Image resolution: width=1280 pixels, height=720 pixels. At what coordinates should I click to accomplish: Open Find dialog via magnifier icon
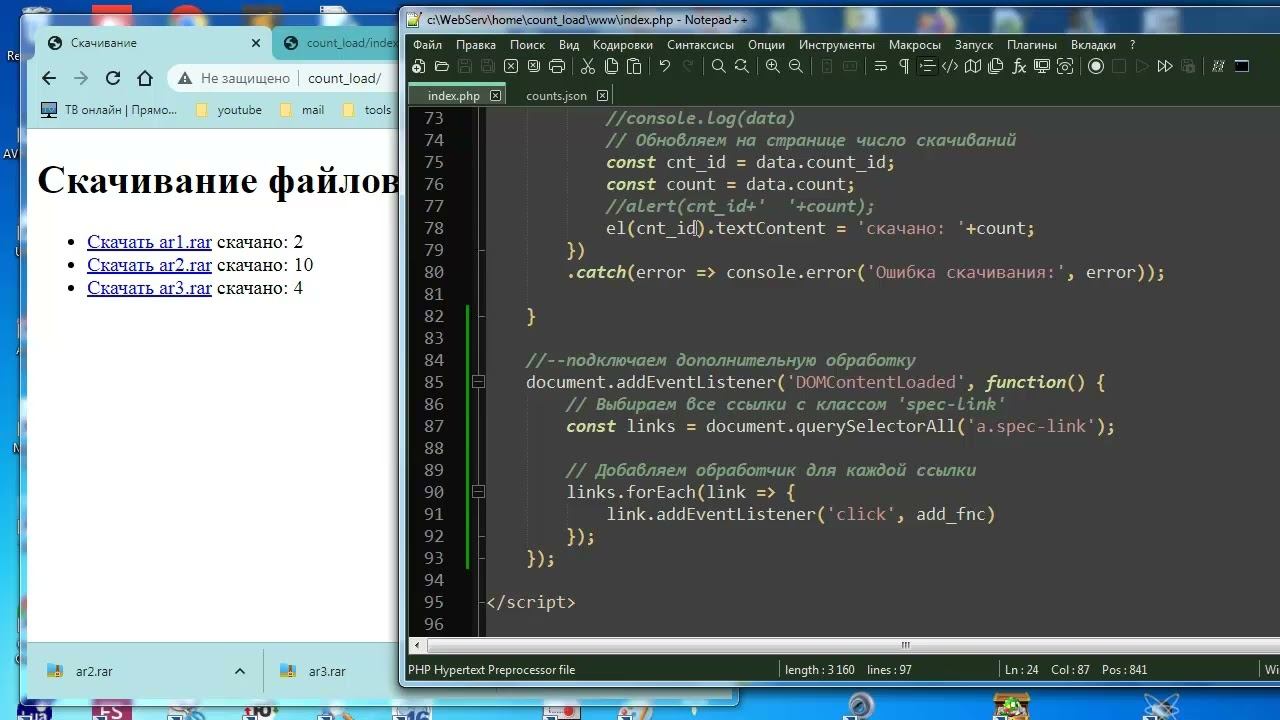(x=718, y=66)
